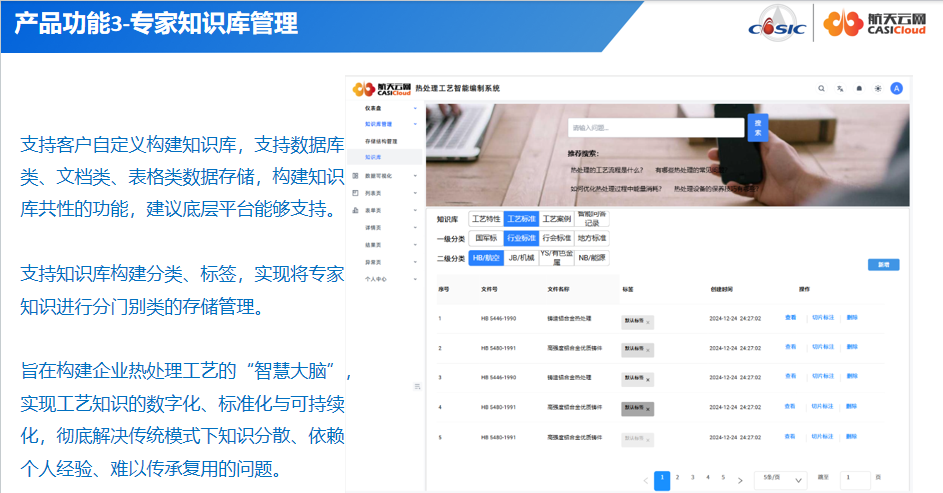Open the 5条/页 page size dropdown

click(x=780, y=479)
